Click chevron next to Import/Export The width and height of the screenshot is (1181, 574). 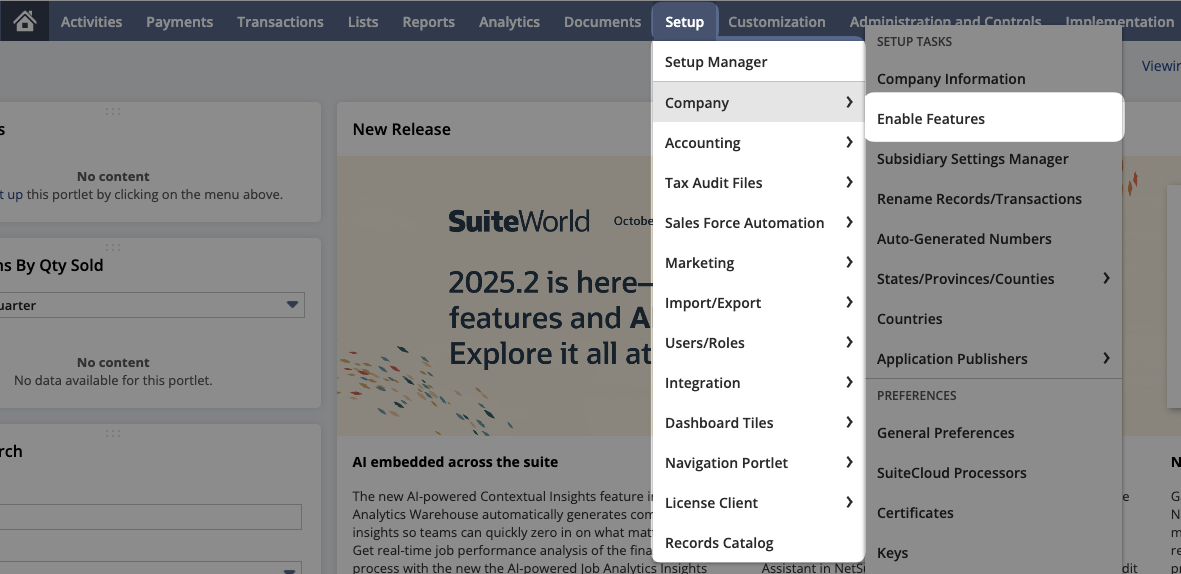point(849,301)
